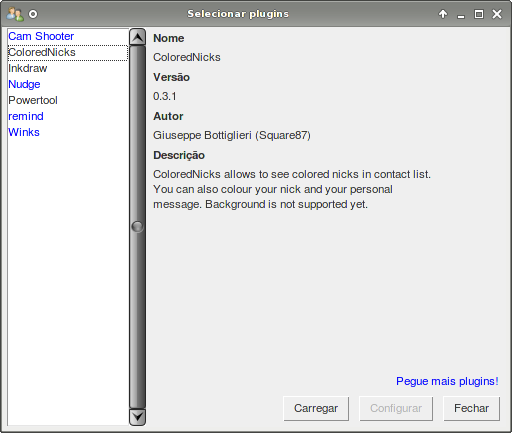Viewport: 512px width, 433px height.
Task: Click the ColoredNicks description paragraph
Action: pyautogui.click(x=292, y=189)
